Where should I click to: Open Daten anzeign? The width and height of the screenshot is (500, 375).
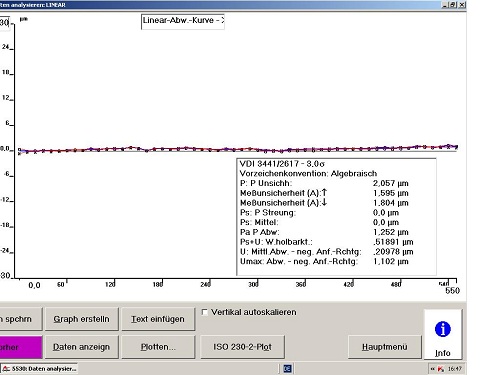click(x=81, y=347)
